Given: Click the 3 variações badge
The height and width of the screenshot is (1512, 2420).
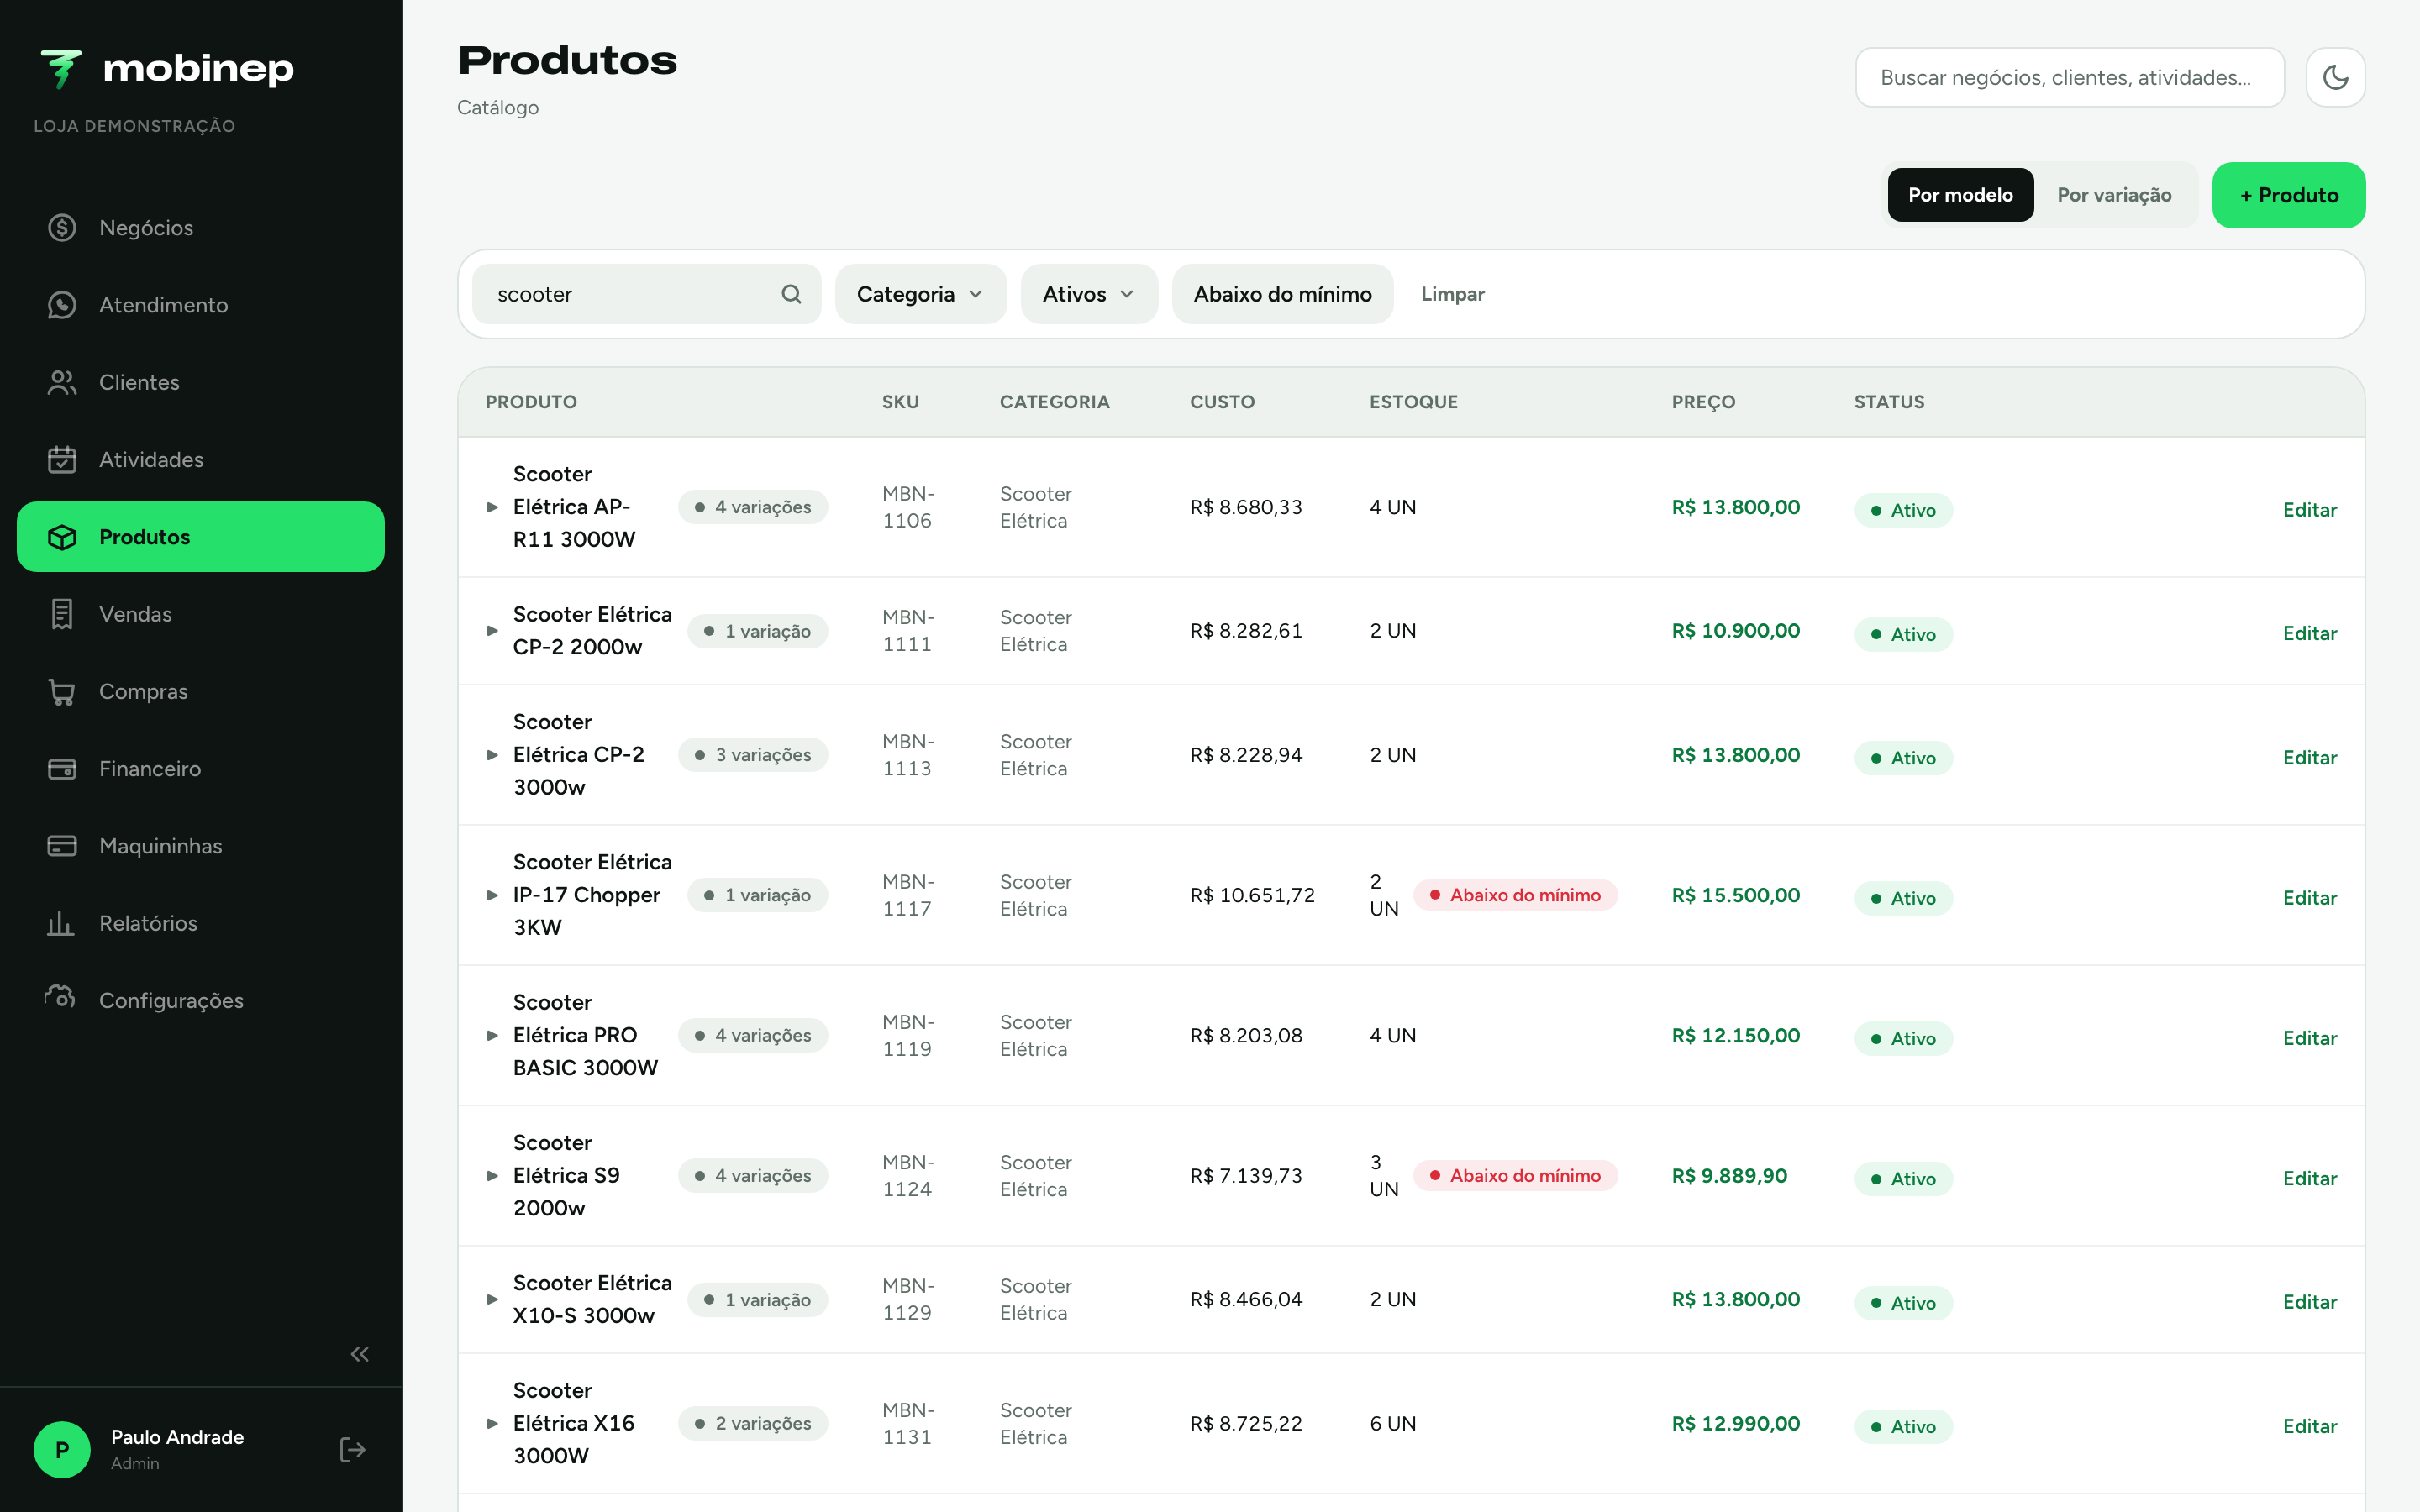Looking at the screenshot, I should (753, 755).
